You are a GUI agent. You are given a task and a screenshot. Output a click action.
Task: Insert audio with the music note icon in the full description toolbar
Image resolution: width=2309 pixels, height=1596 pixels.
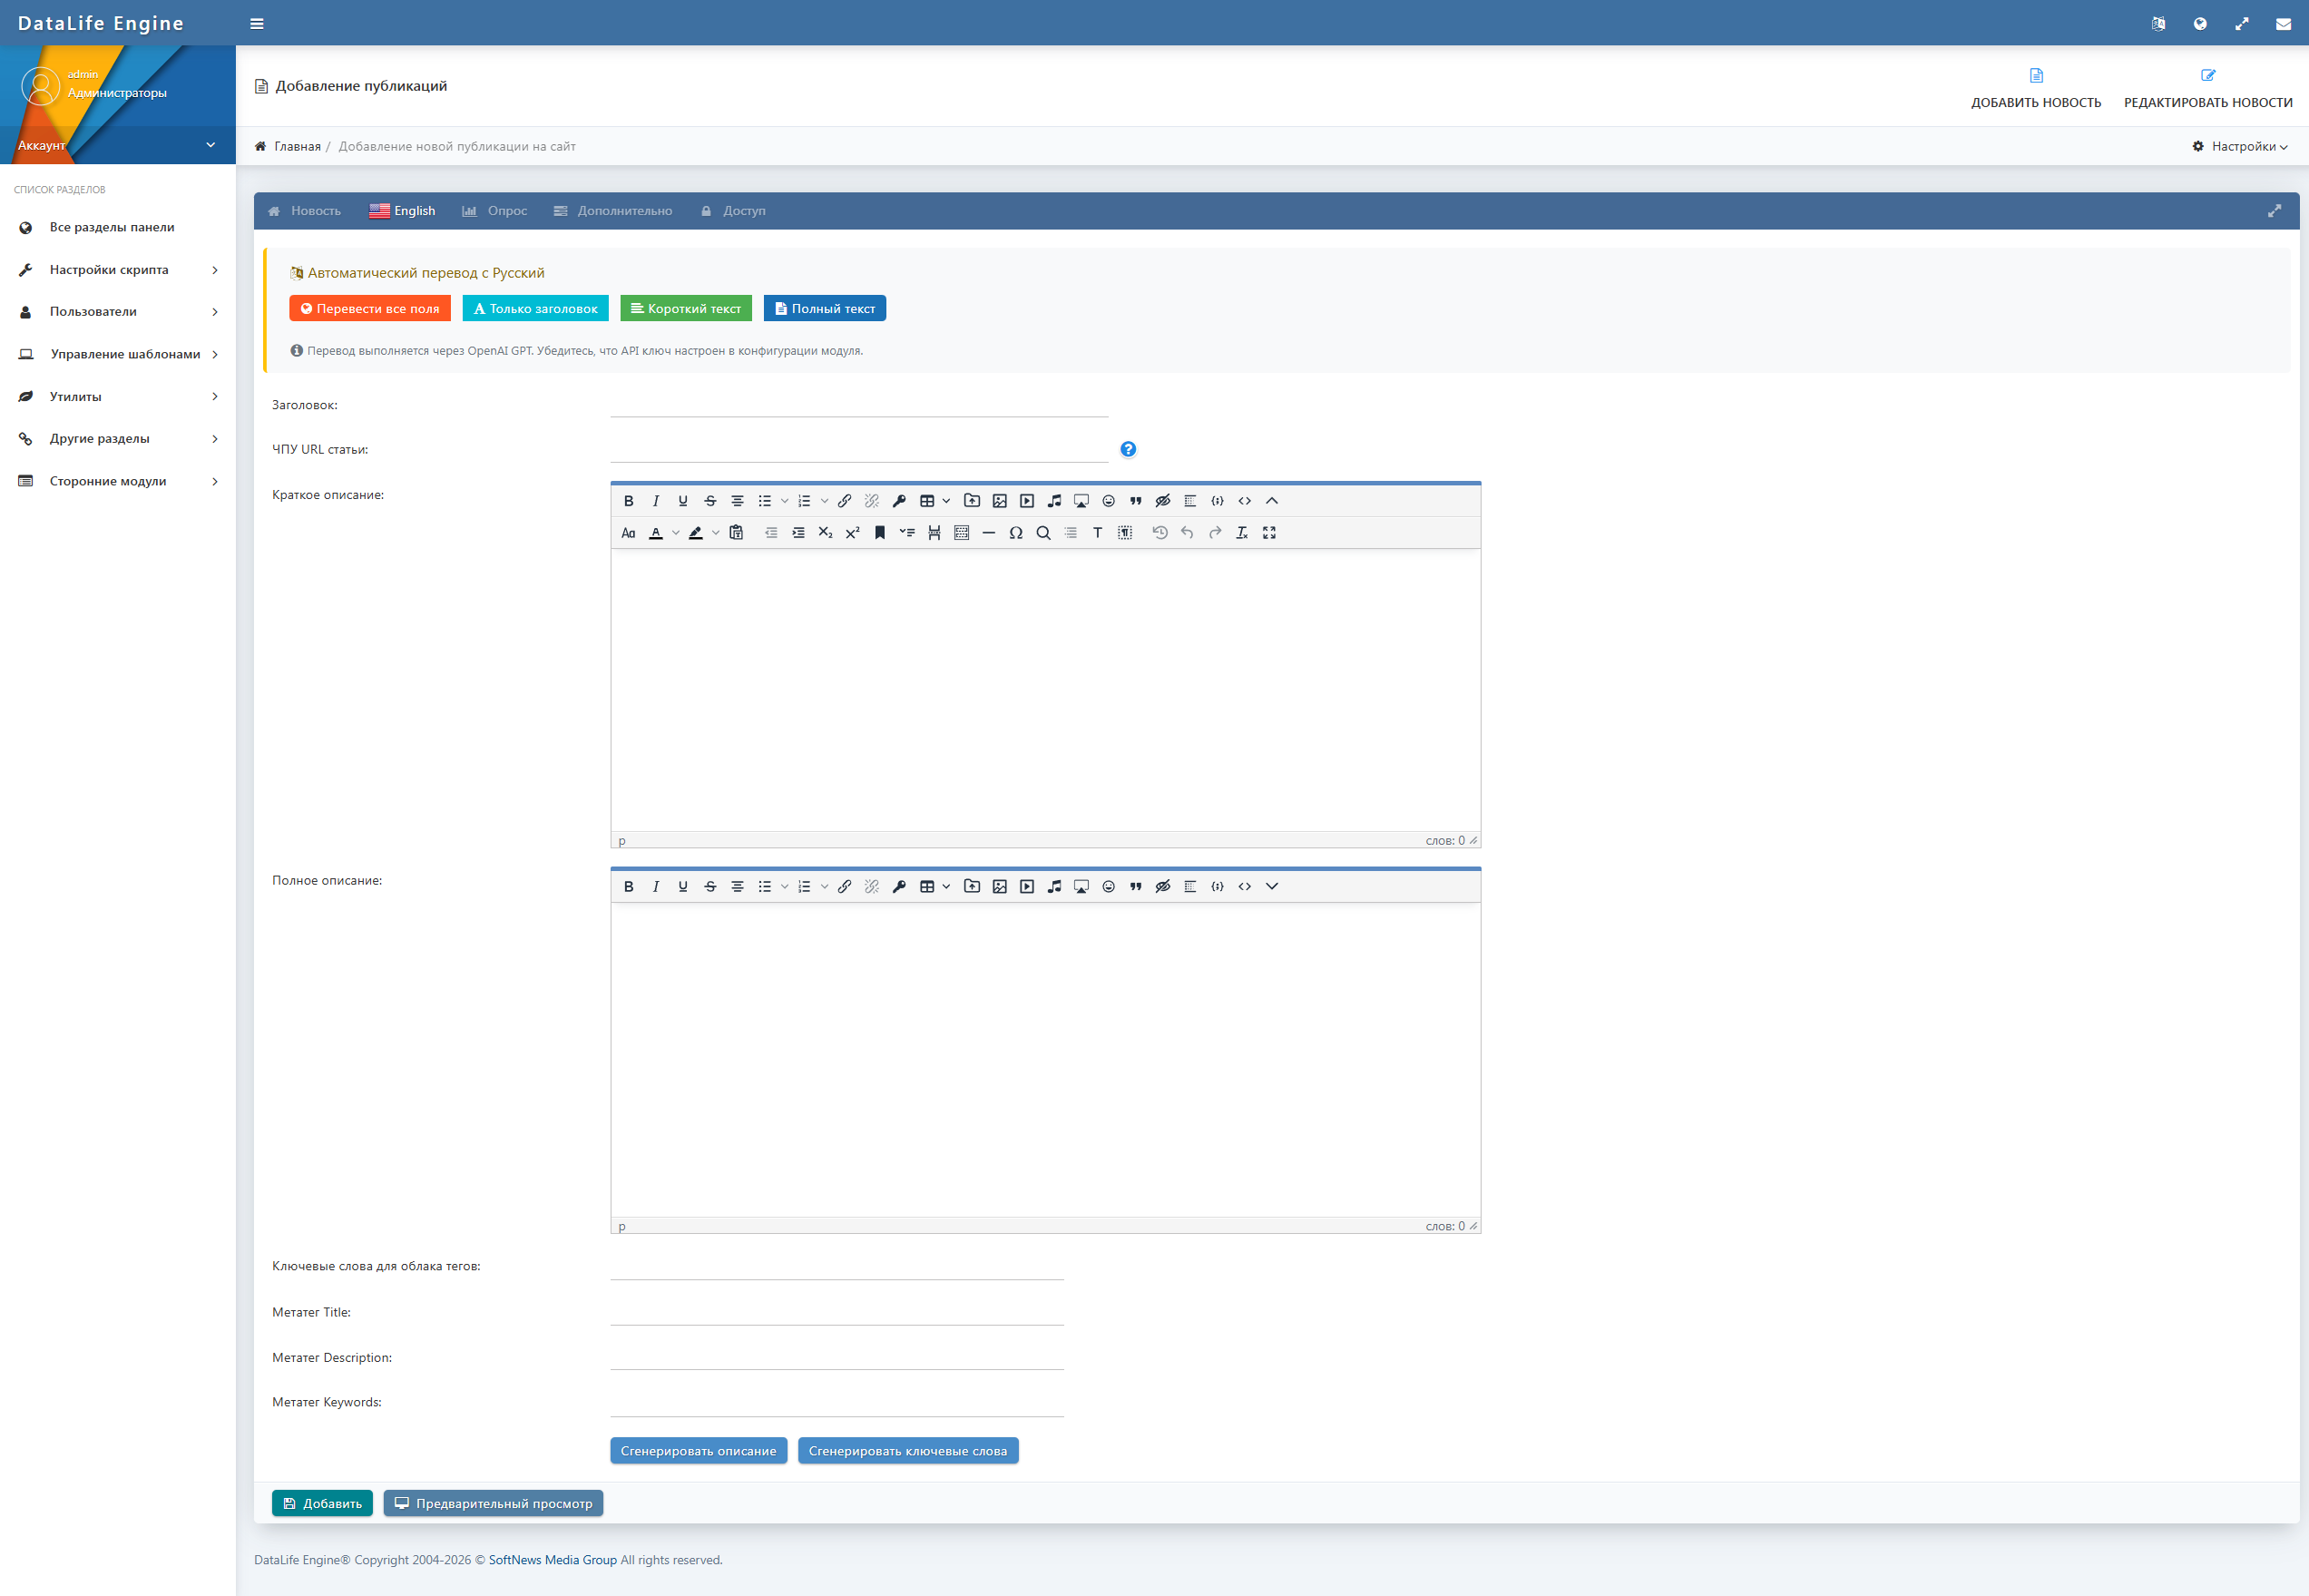point(1054,887)
